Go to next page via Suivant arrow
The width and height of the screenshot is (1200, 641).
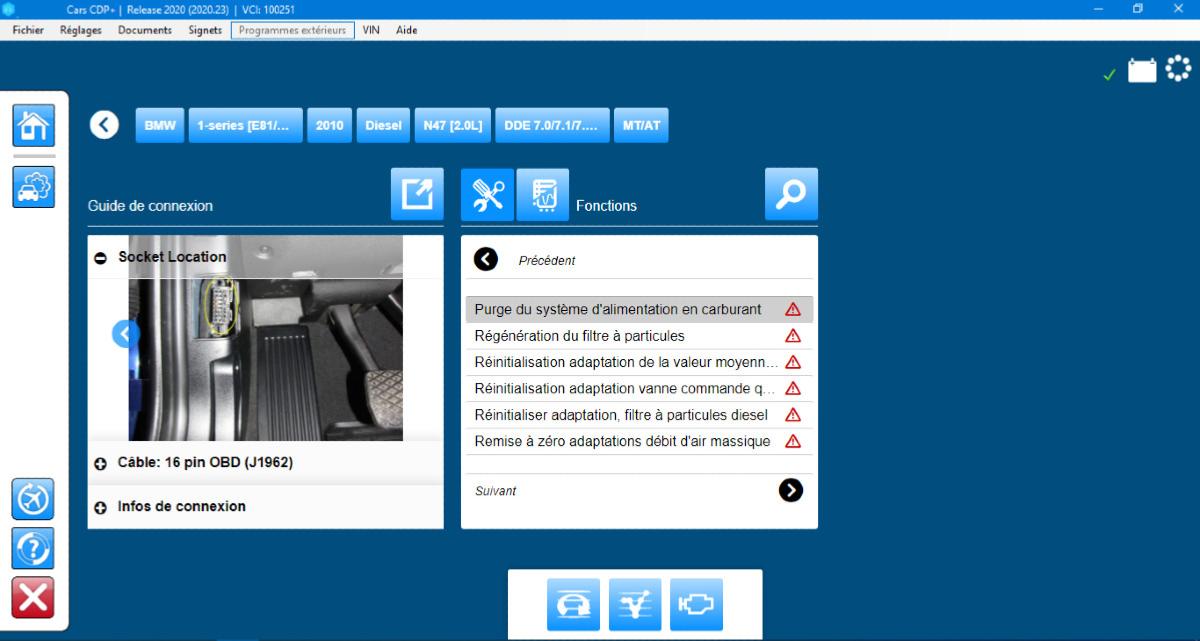(790, 490)
